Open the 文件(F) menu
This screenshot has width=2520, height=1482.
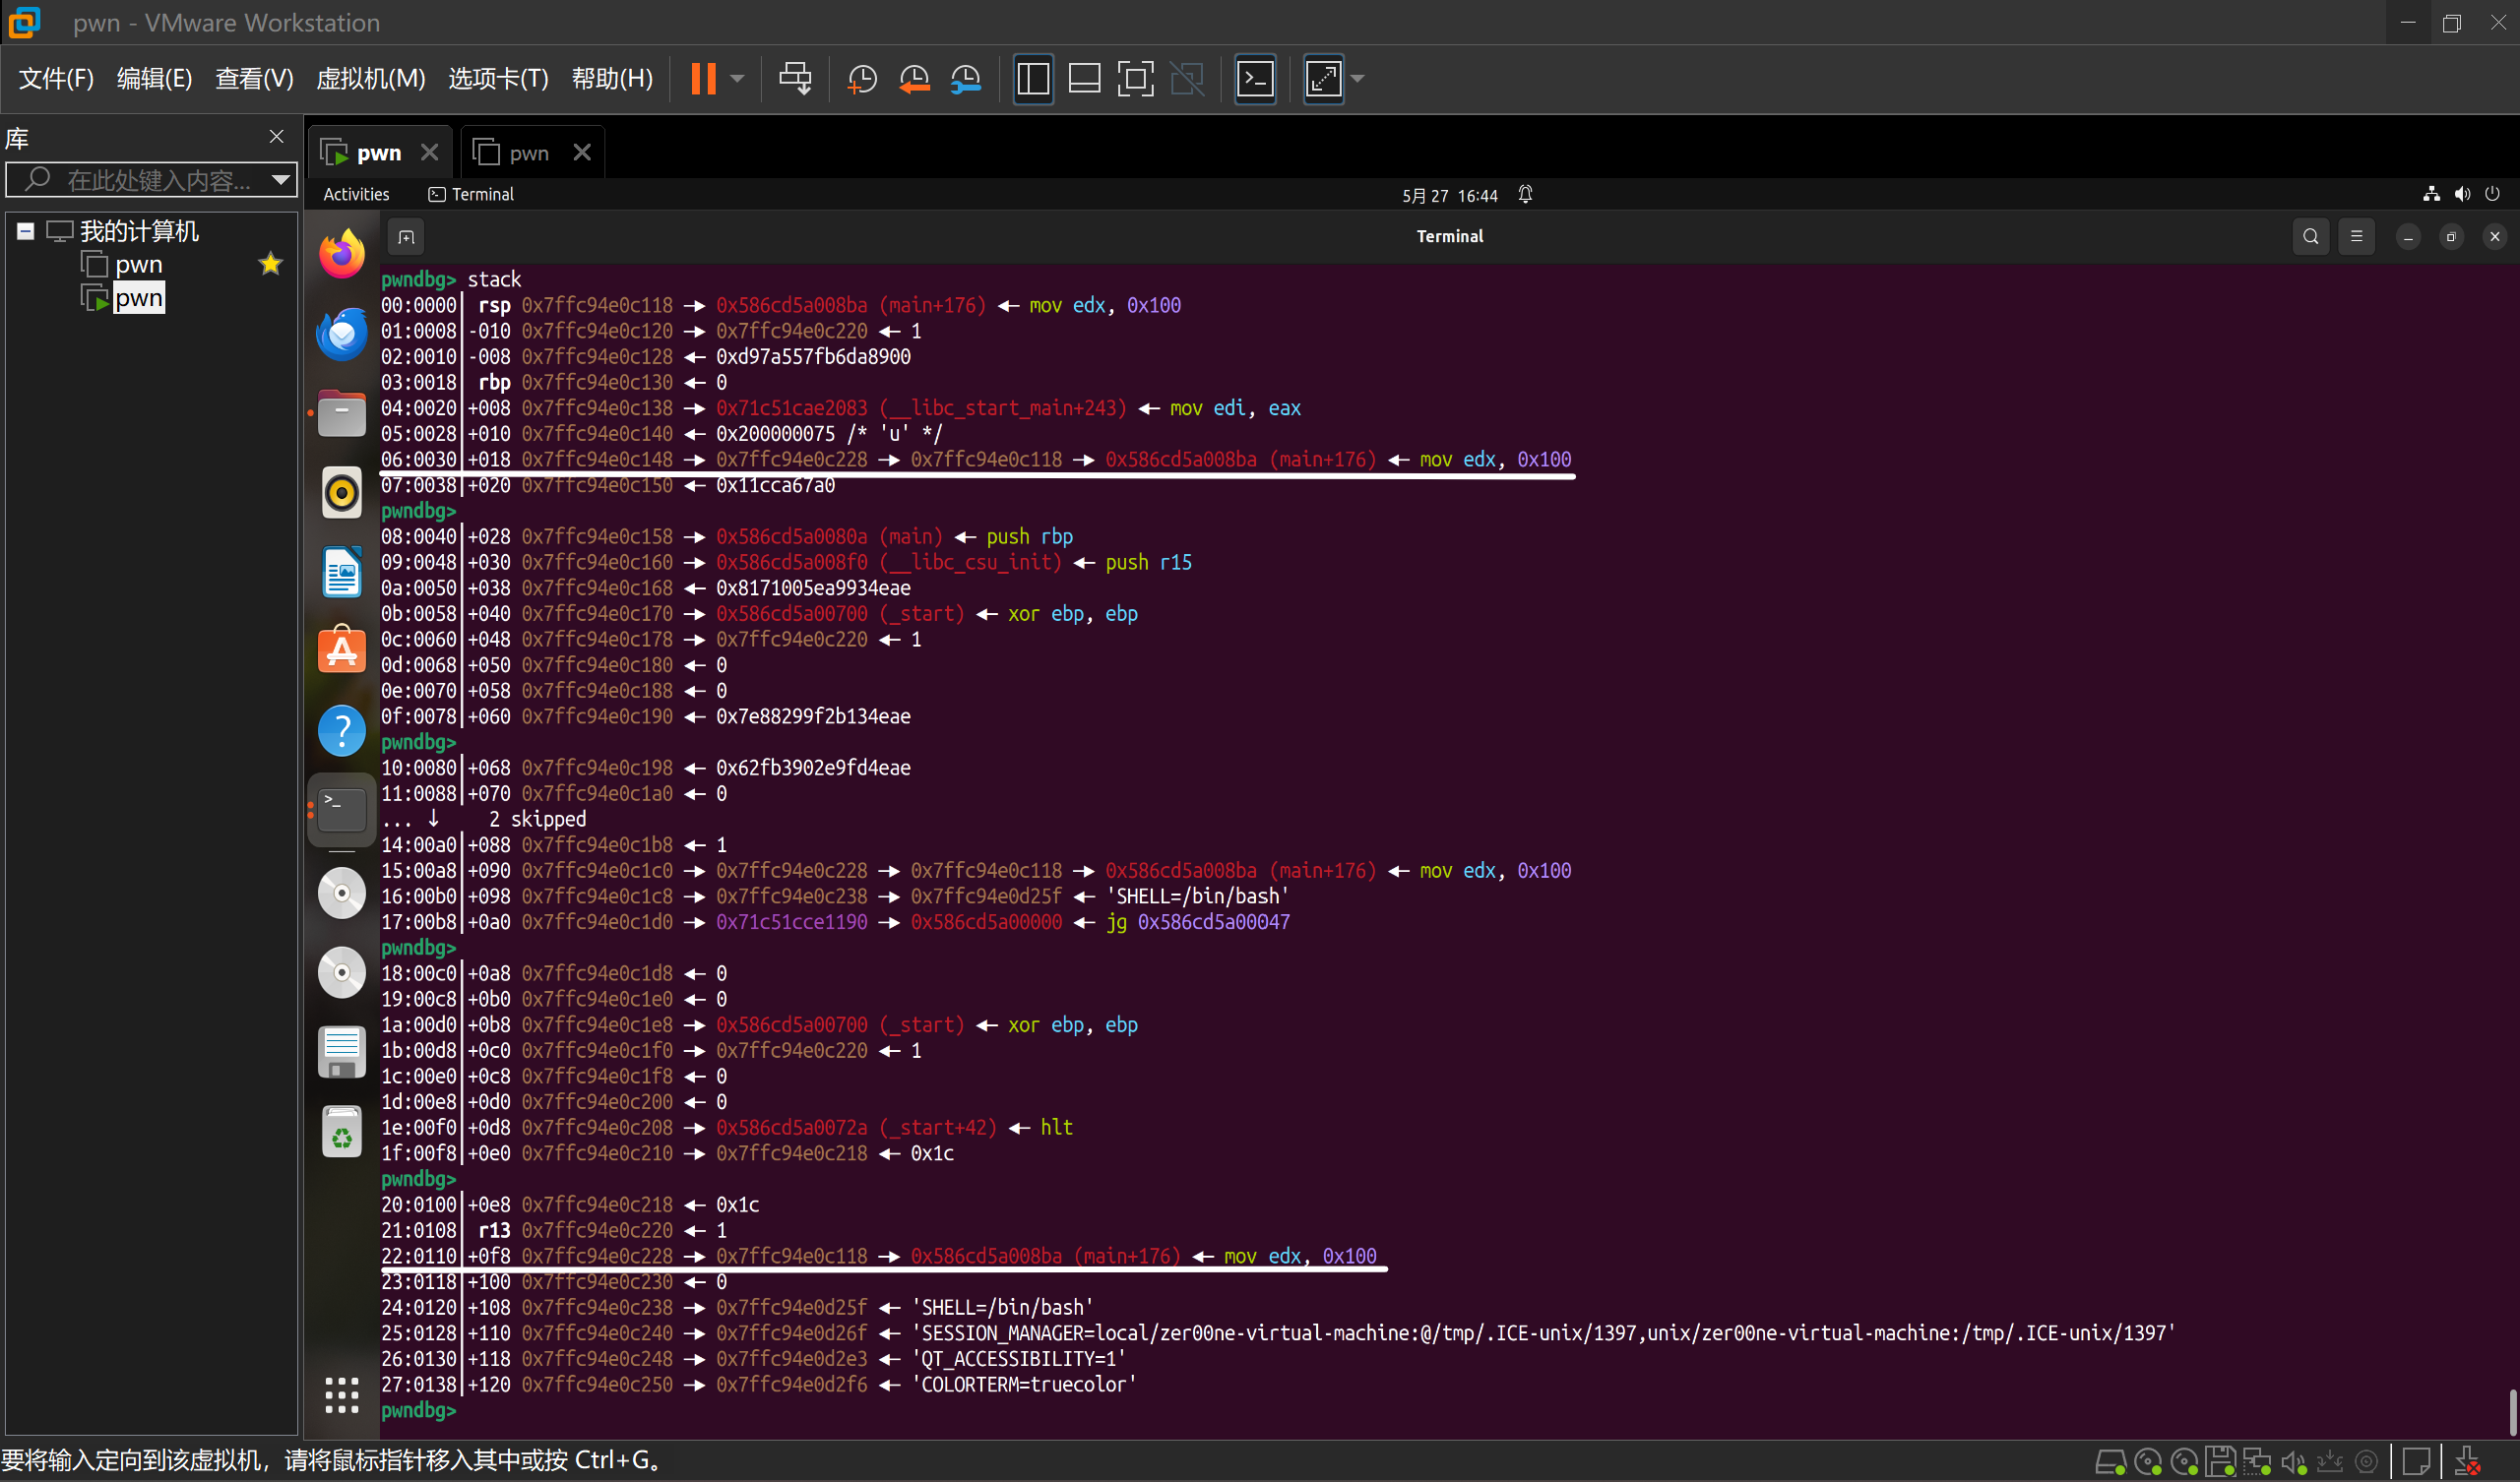click(x=56, y=78)
